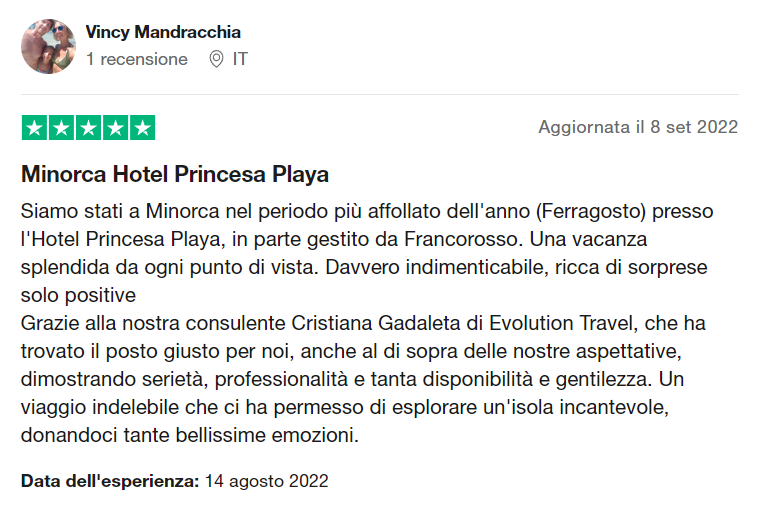Click the "Aggiornata il 8 set 2022" date
The width and height of the screenshot is (757, 505).
[x=638, y=127]
